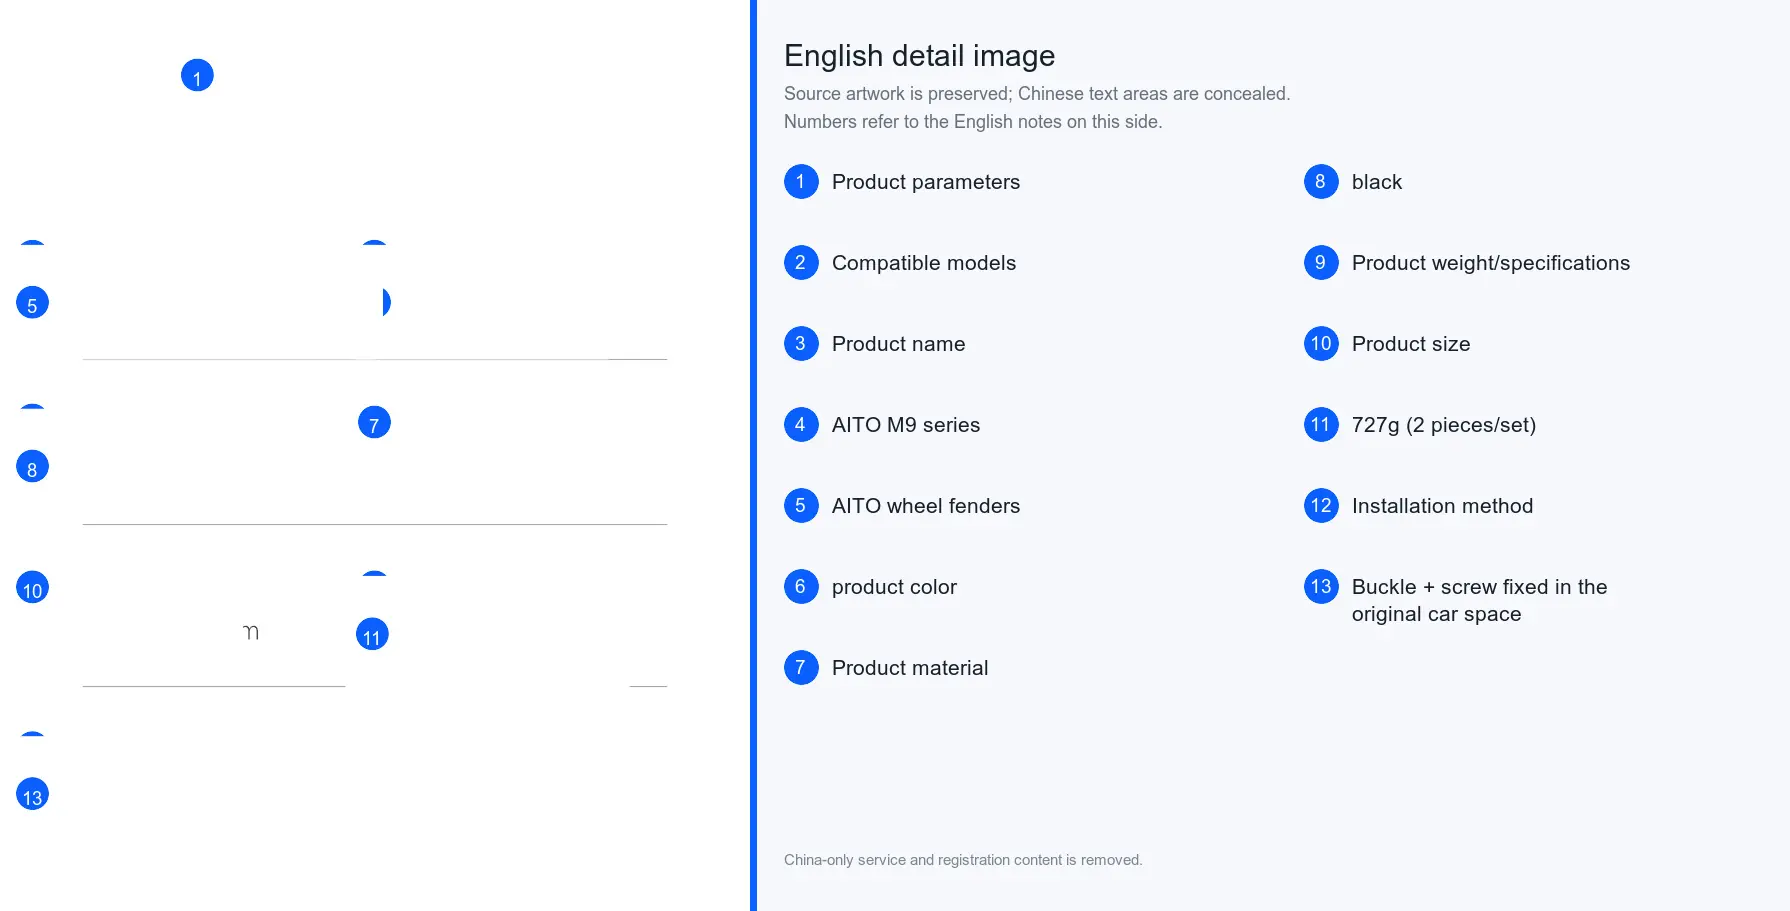The width and height of the screenshot is (1790, 911).
Task: Click legend badge 11 beside 727g text
Action: [1321, 425]
